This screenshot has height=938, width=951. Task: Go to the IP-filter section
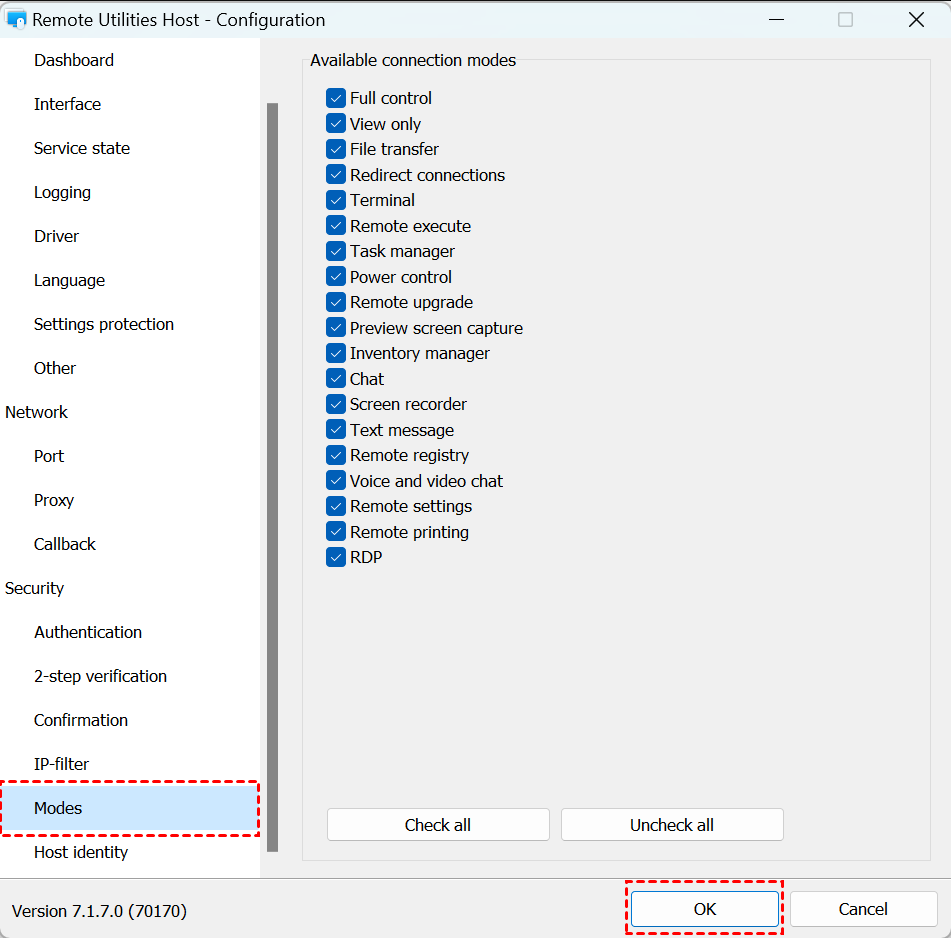[x=62, y=764]
